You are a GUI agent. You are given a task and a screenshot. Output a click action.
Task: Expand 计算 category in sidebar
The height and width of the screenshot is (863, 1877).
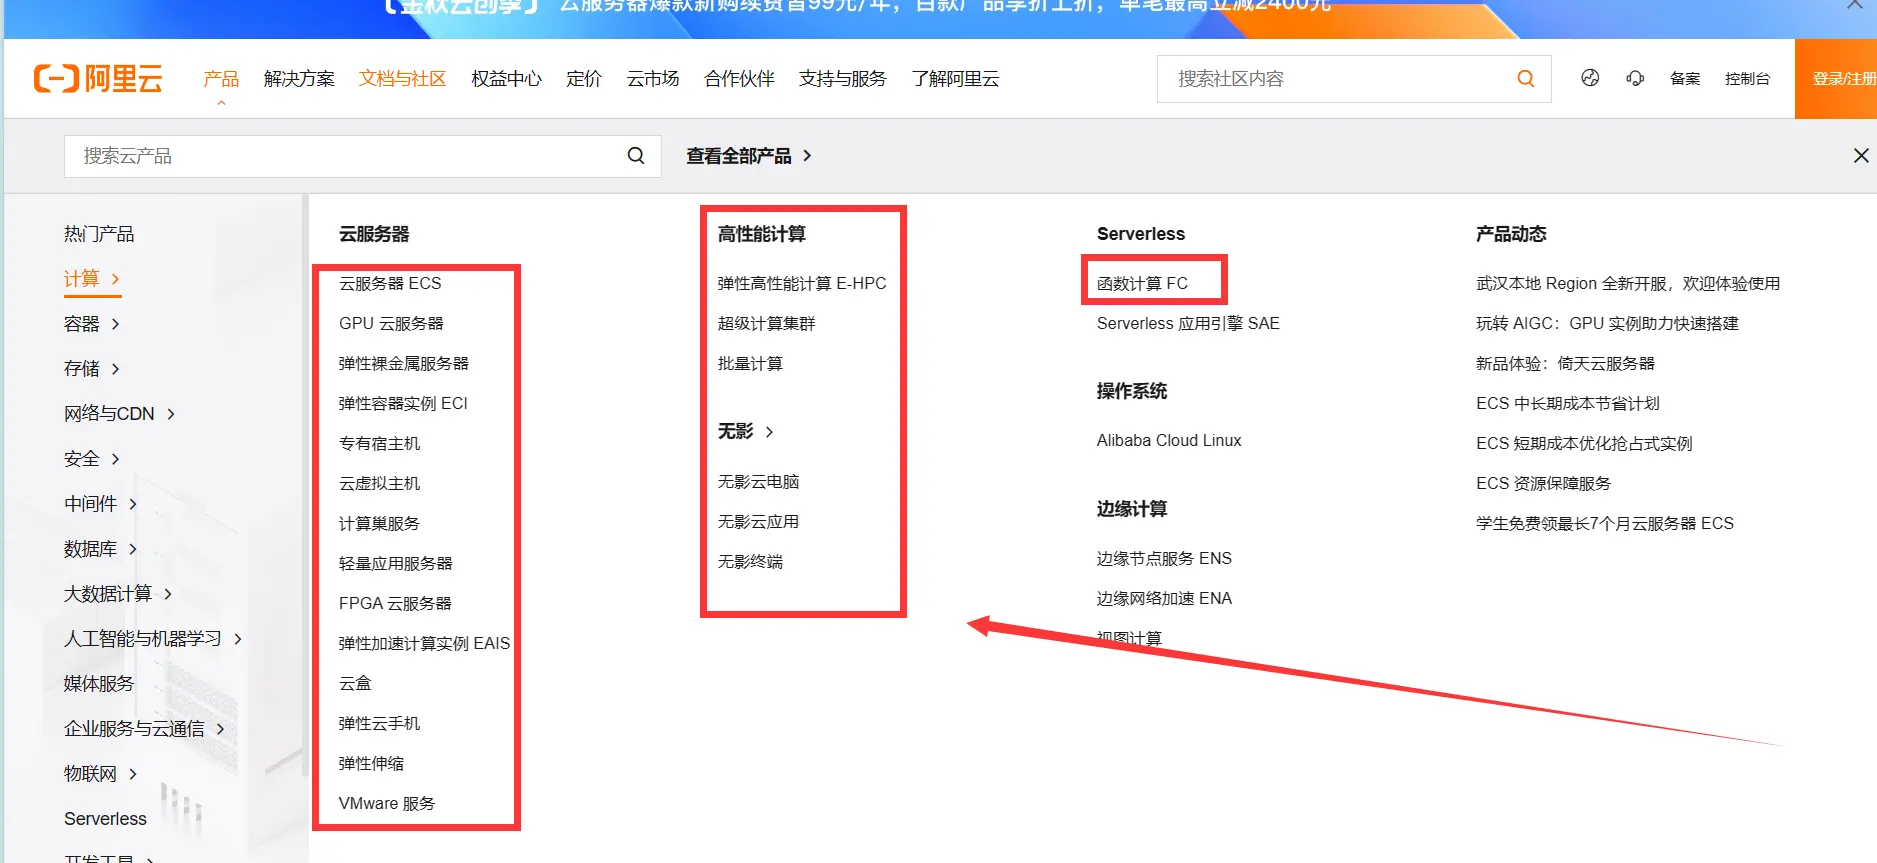point(91,279)
